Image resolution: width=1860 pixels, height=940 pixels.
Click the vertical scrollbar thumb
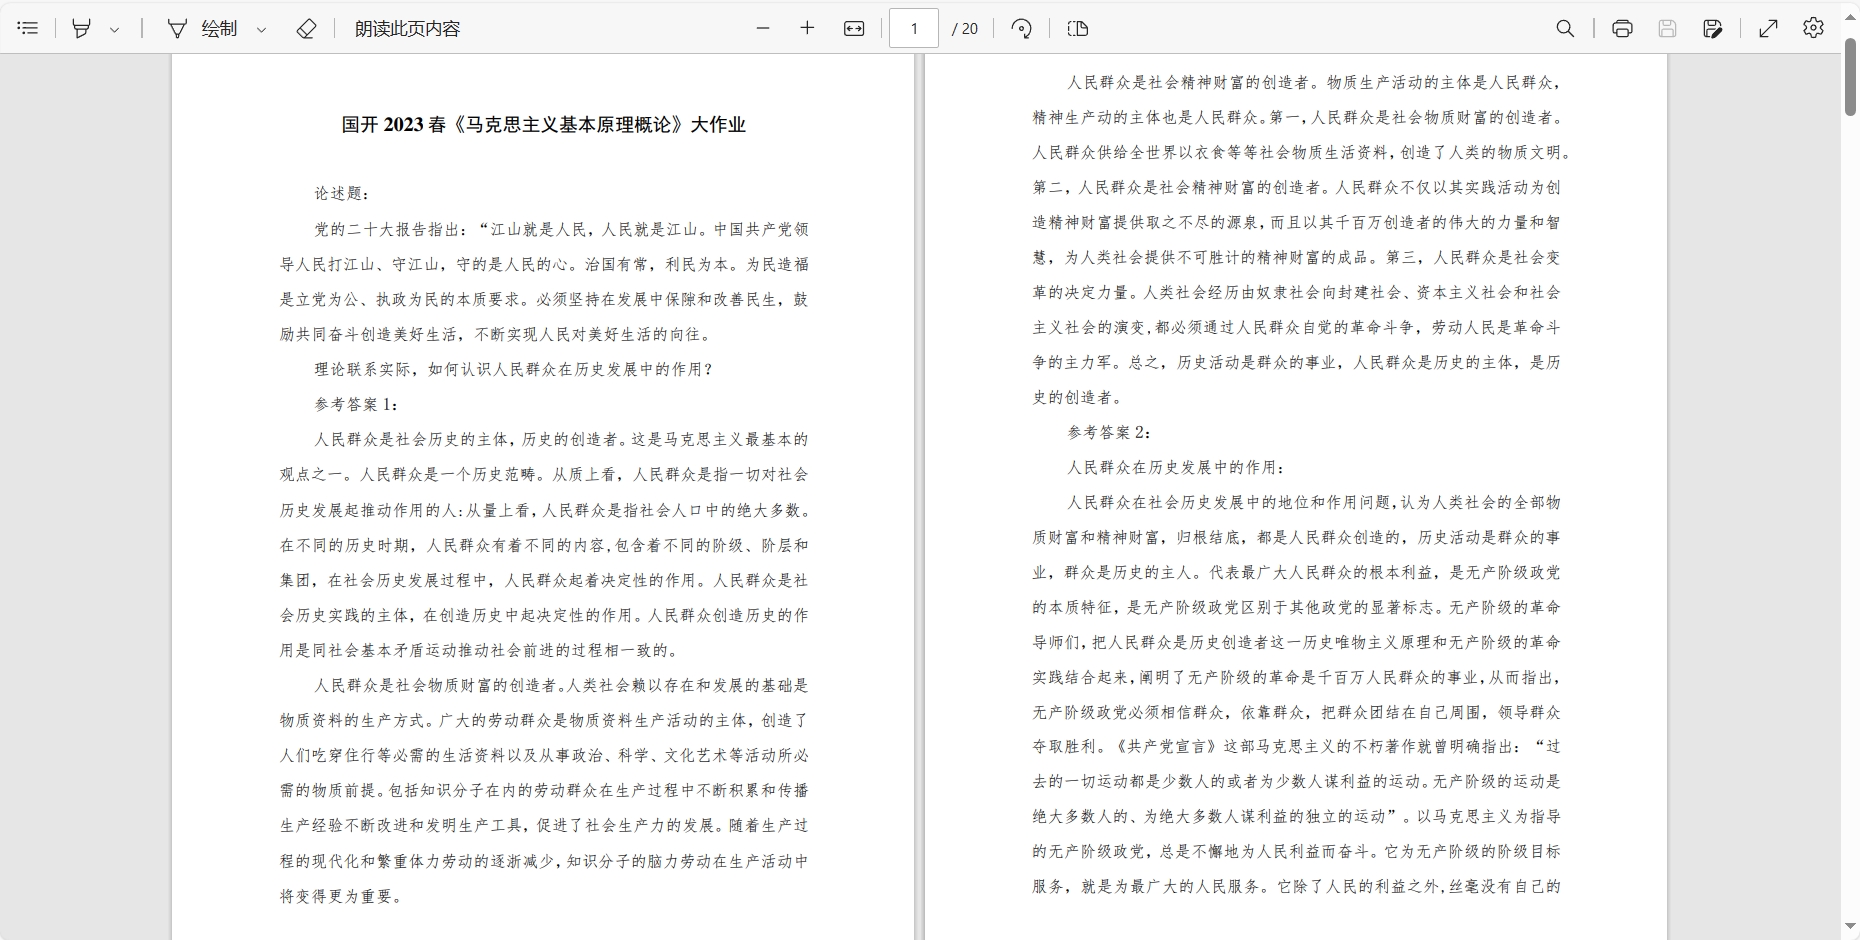coord(1850,76)
